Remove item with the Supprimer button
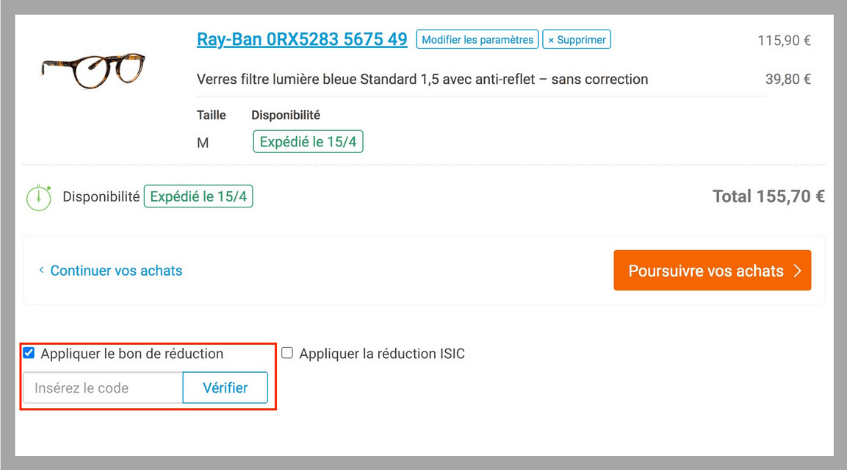Image resolution: width=847 pixels, height=470 pixels. click(576, 39)
